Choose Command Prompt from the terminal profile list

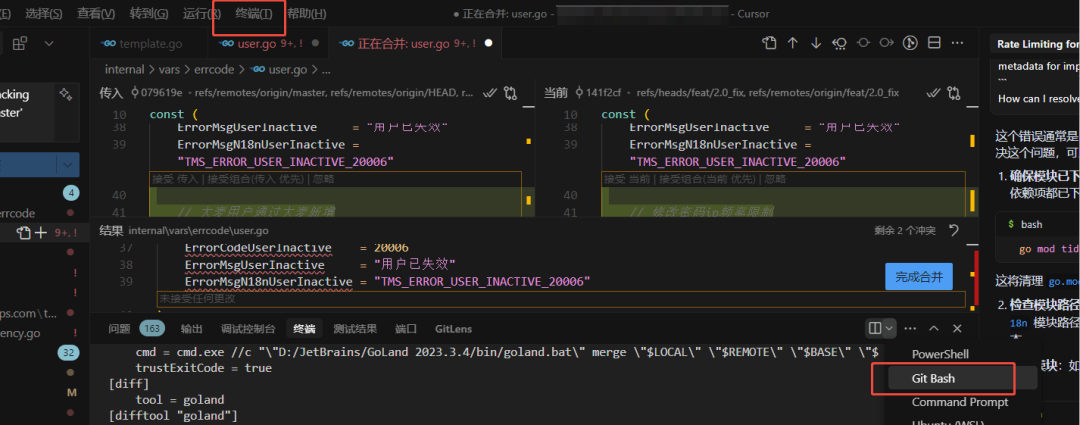(x=959, y=402)
